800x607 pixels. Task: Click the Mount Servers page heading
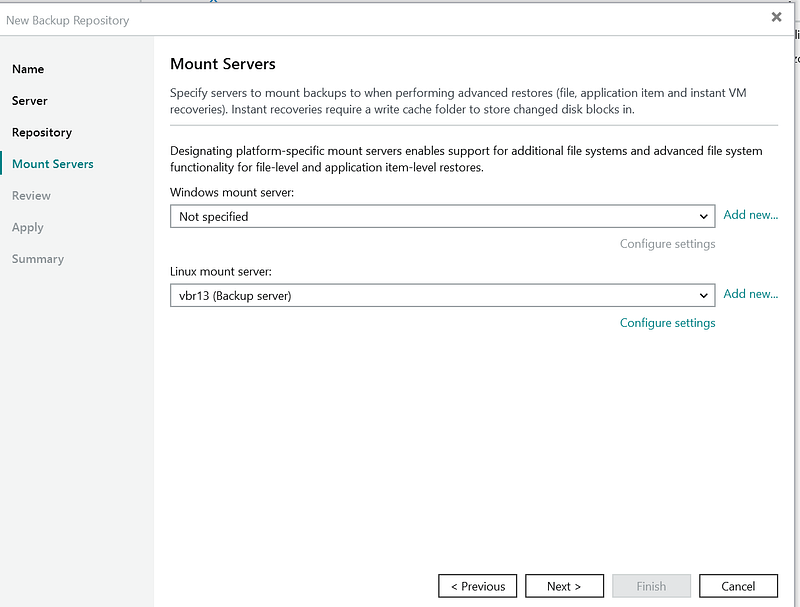(223, 65)
